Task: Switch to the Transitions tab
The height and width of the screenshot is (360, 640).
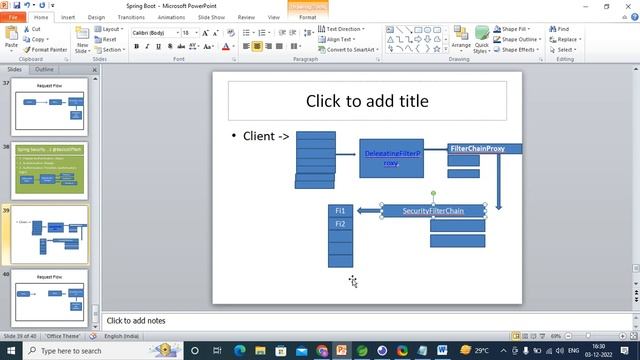Action: tap(131, 17)
